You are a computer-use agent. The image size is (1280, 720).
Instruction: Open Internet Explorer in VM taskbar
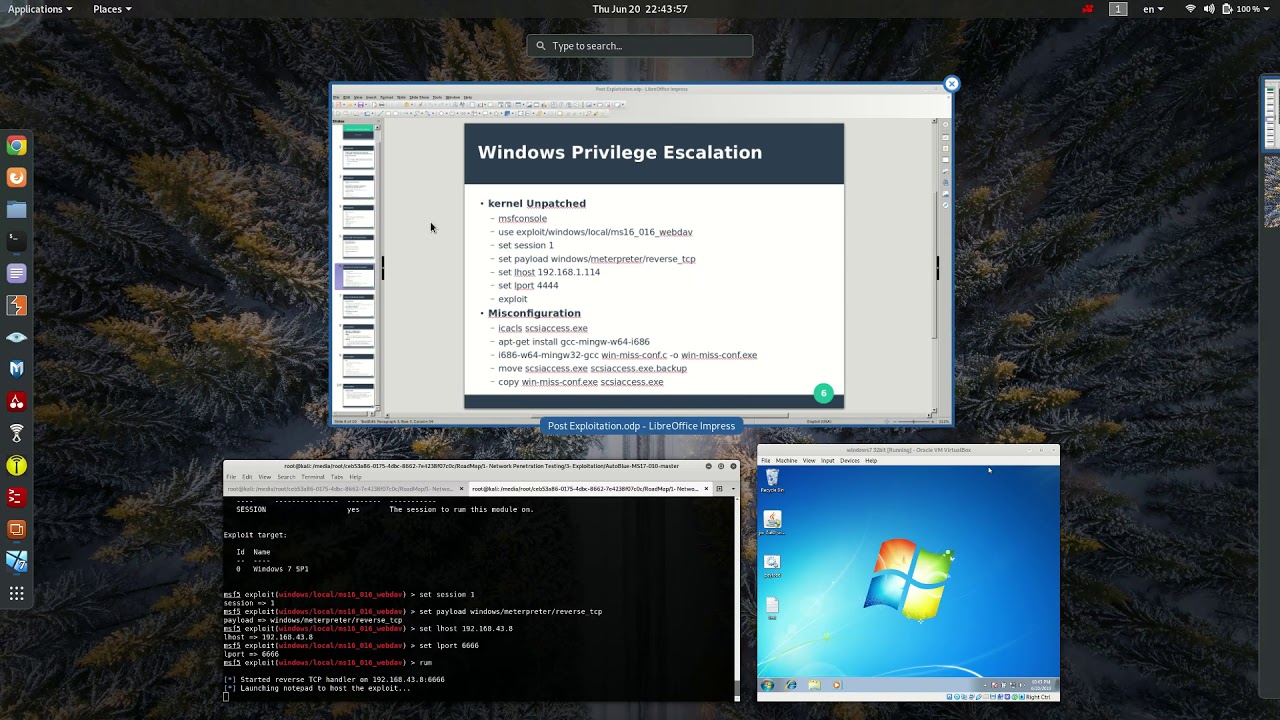pos(791,685)
